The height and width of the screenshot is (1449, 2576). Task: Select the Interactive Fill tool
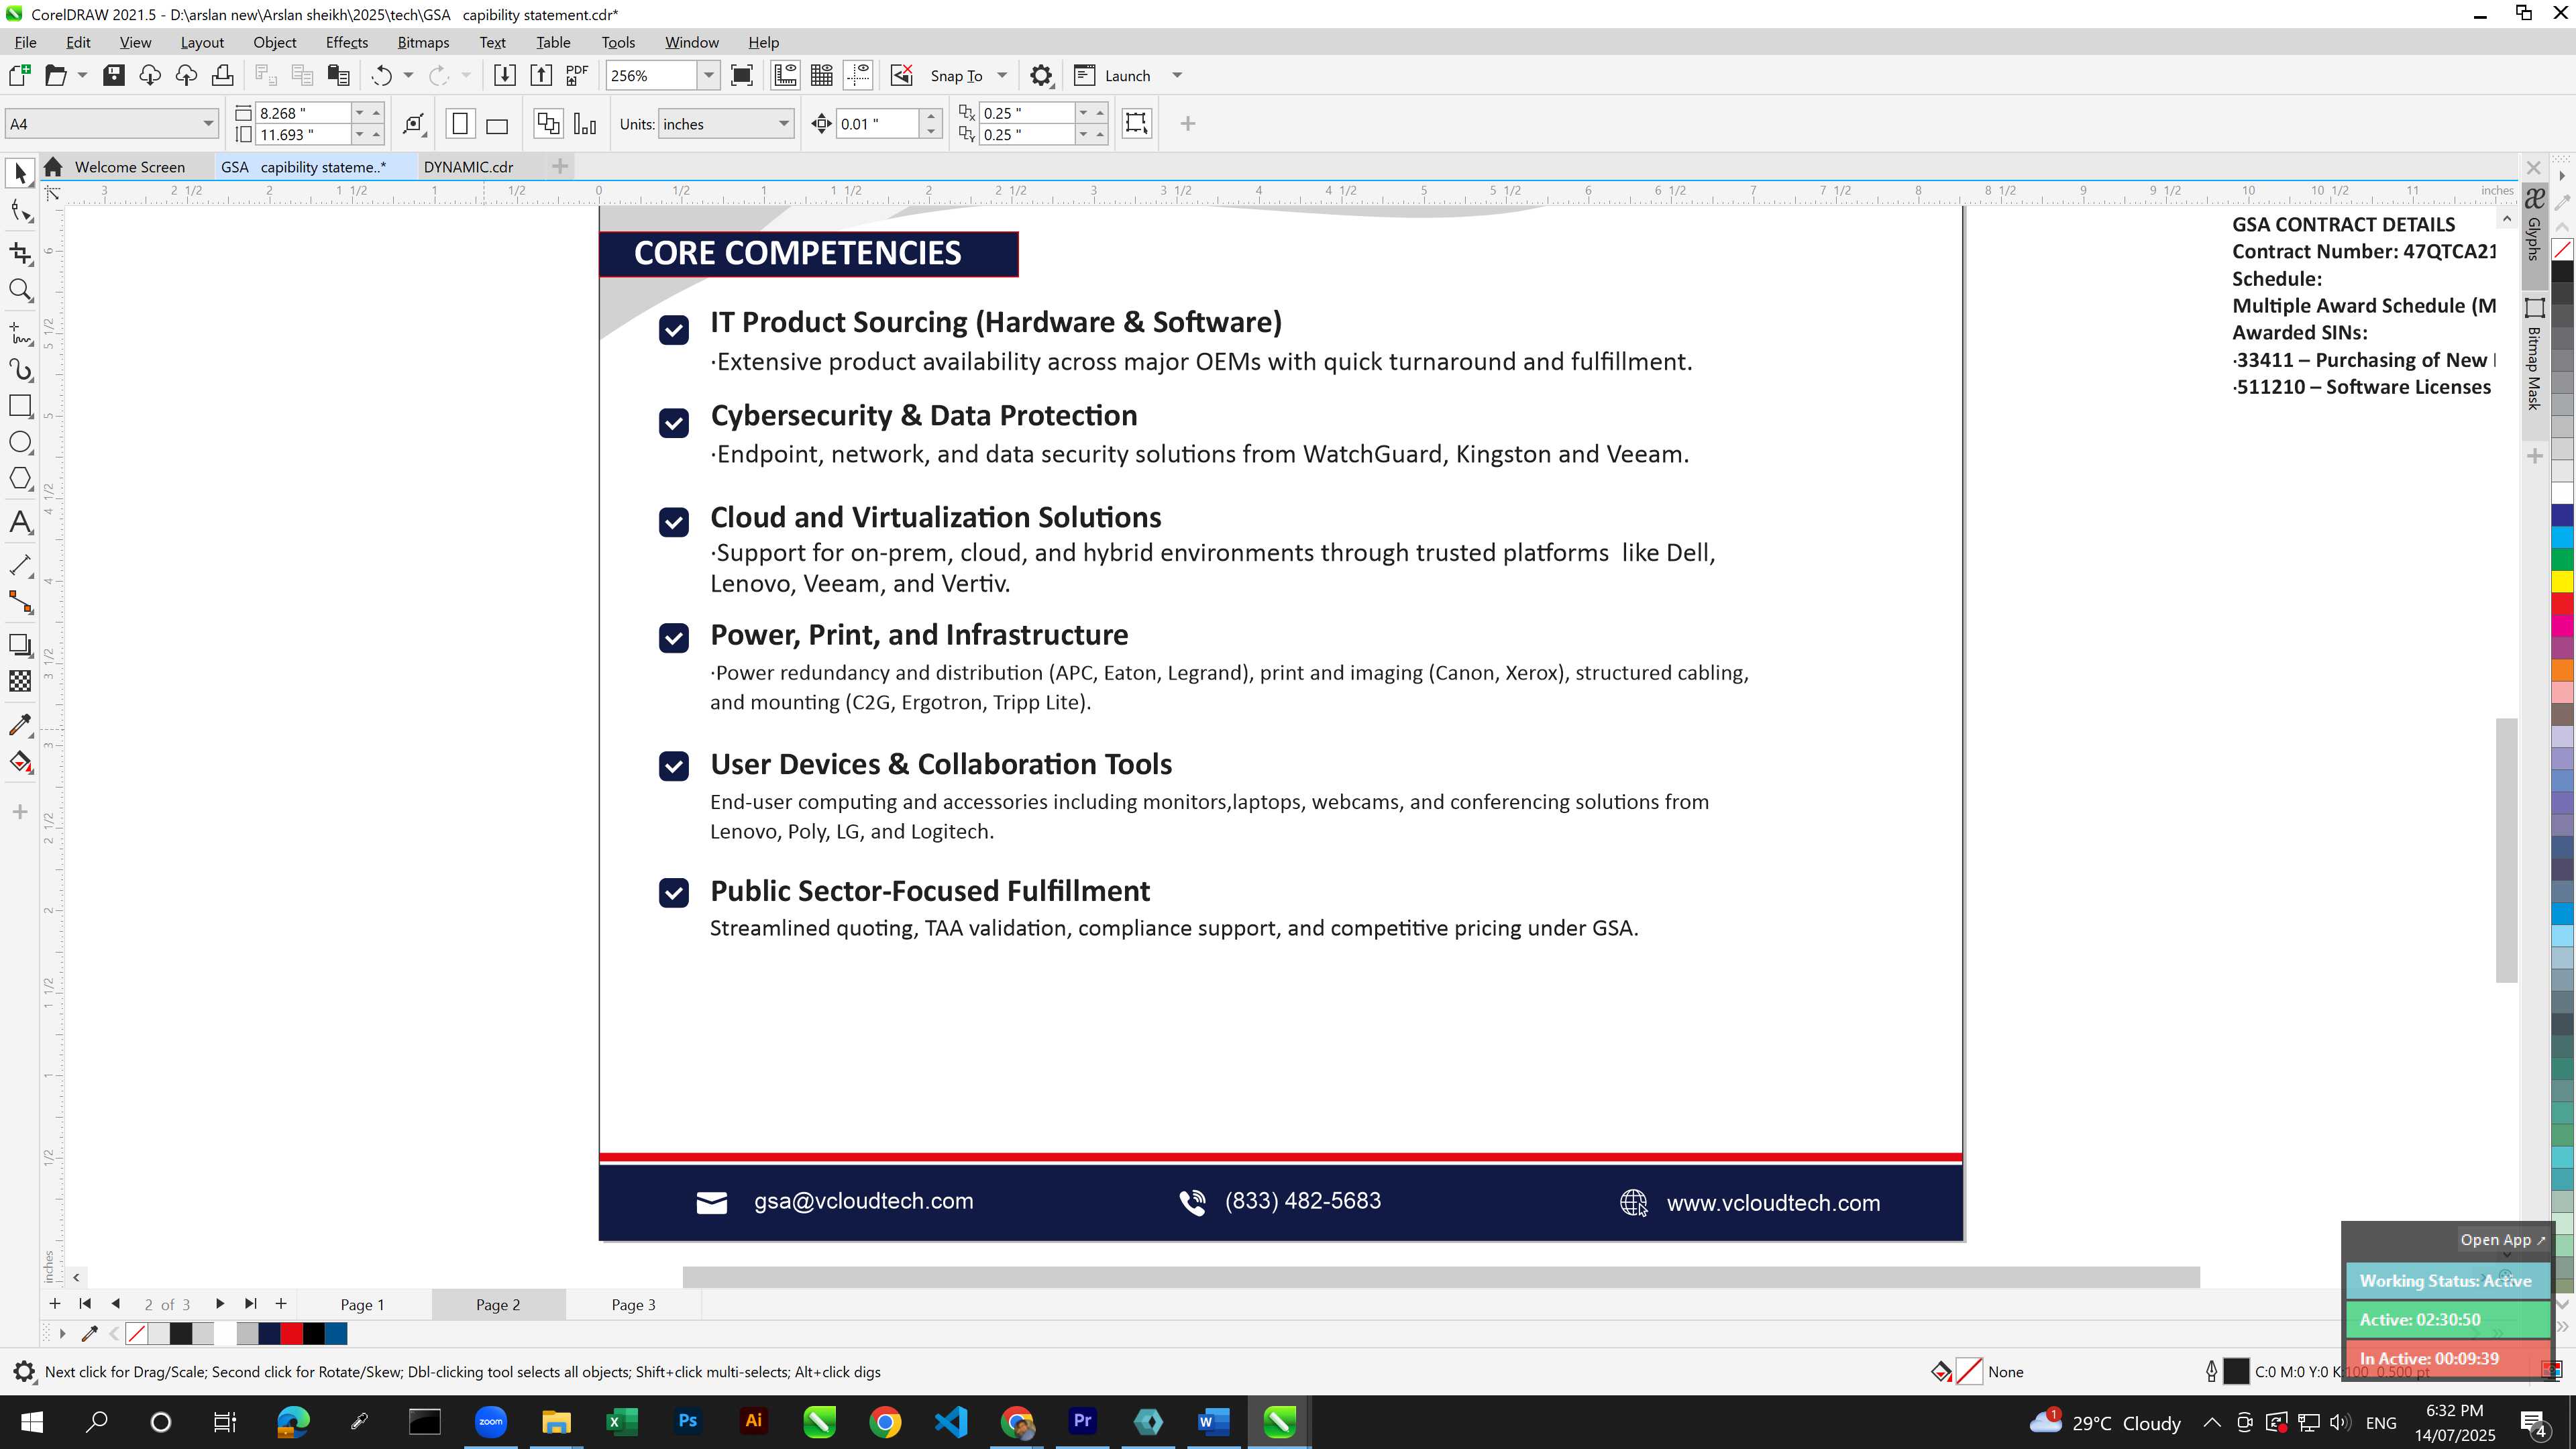pos(20,763)
